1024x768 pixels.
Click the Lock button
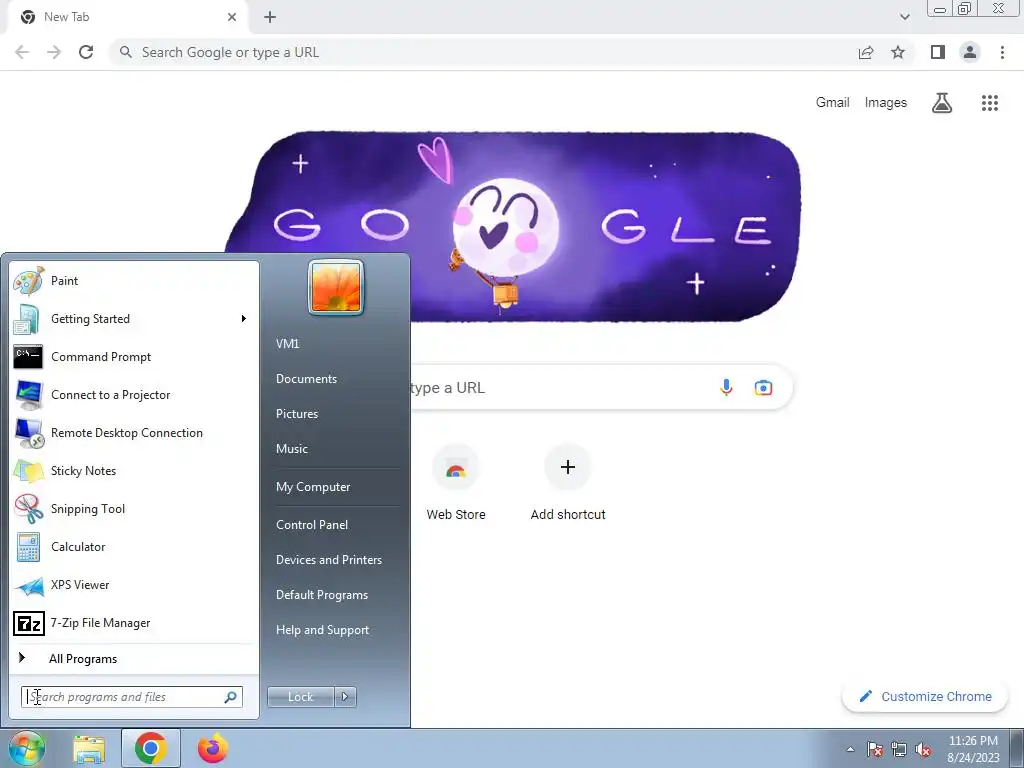(x=301, y=697)
